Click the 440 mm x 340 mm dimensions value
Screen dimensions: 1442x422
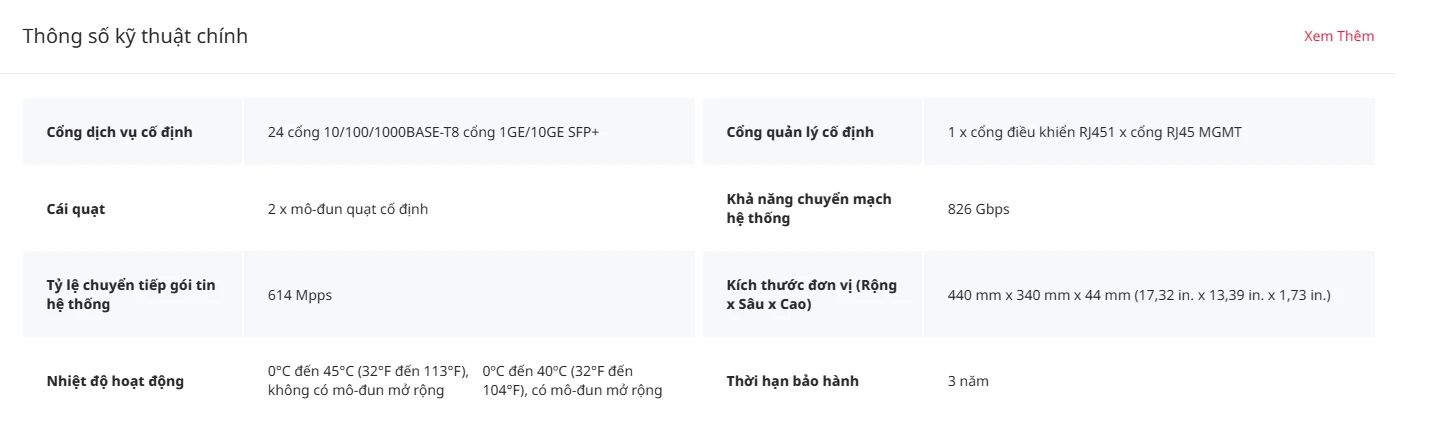click(1139, 295)
